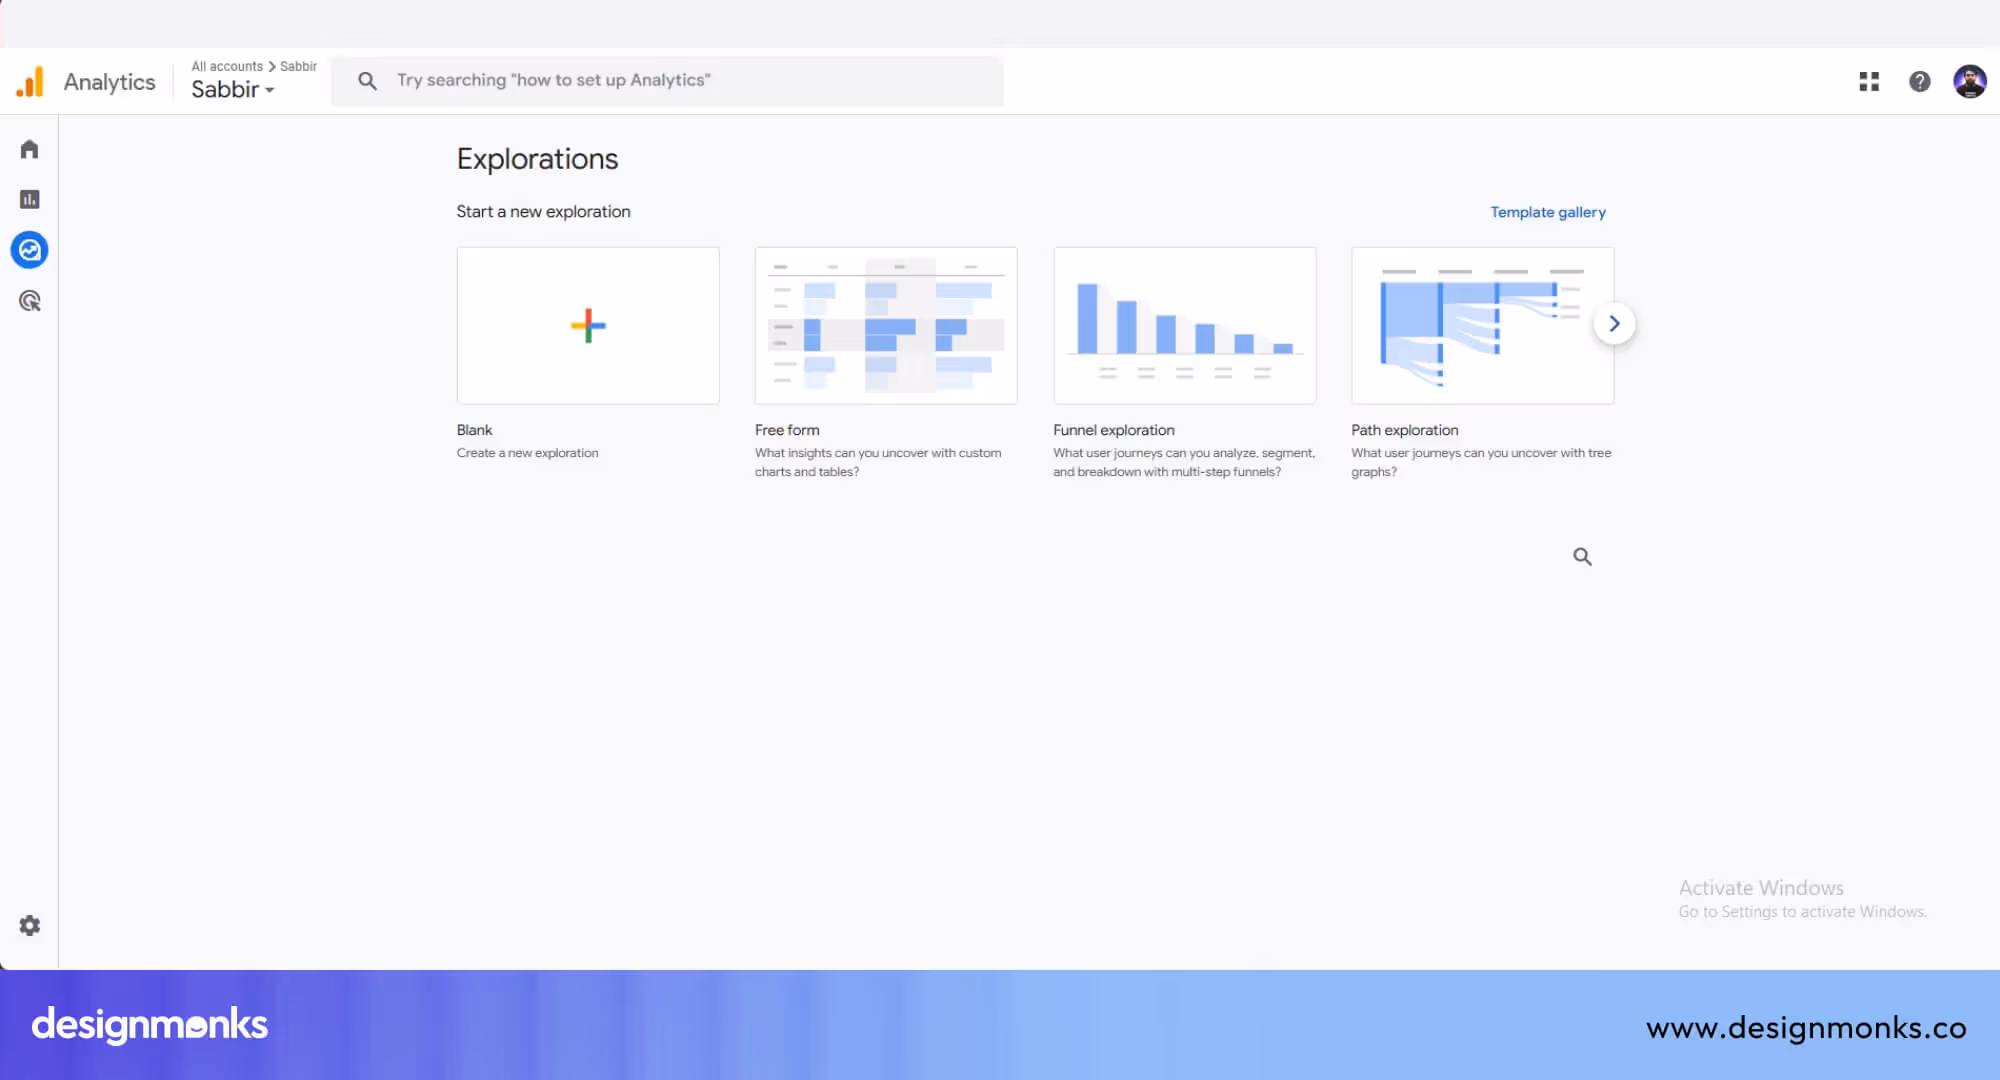Viewport: 2000px width, 1080px height.
Task: Open the Google apps grid
Action: tap(1869, 81)
